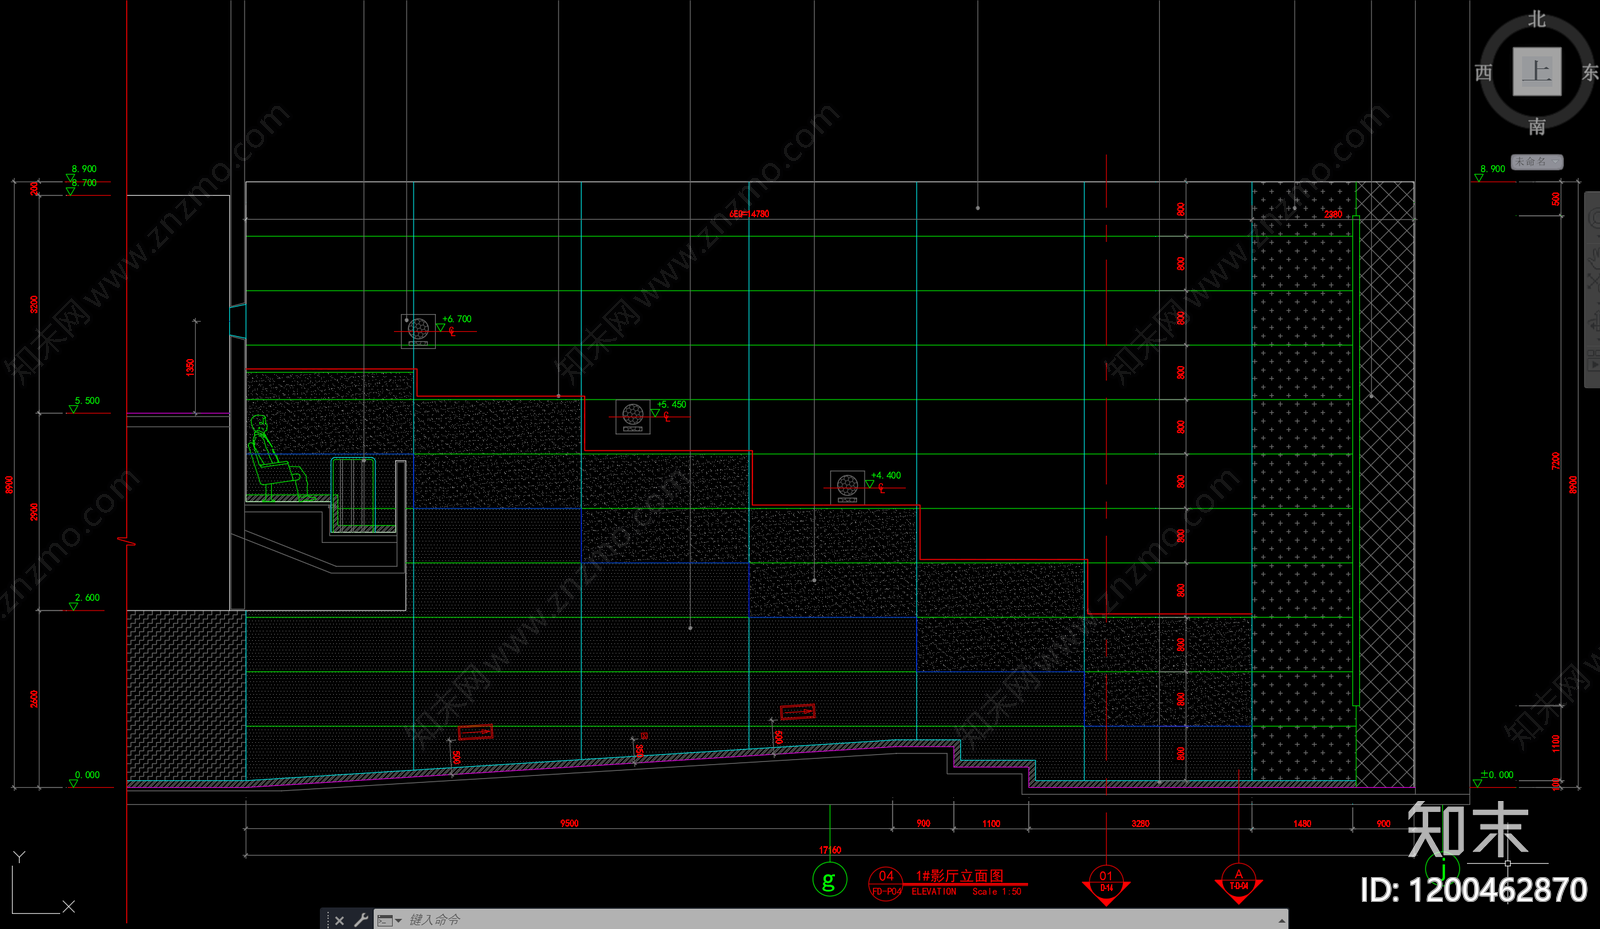
Task: Click the ViewCube 上 top face
Action: [1537, 72]
